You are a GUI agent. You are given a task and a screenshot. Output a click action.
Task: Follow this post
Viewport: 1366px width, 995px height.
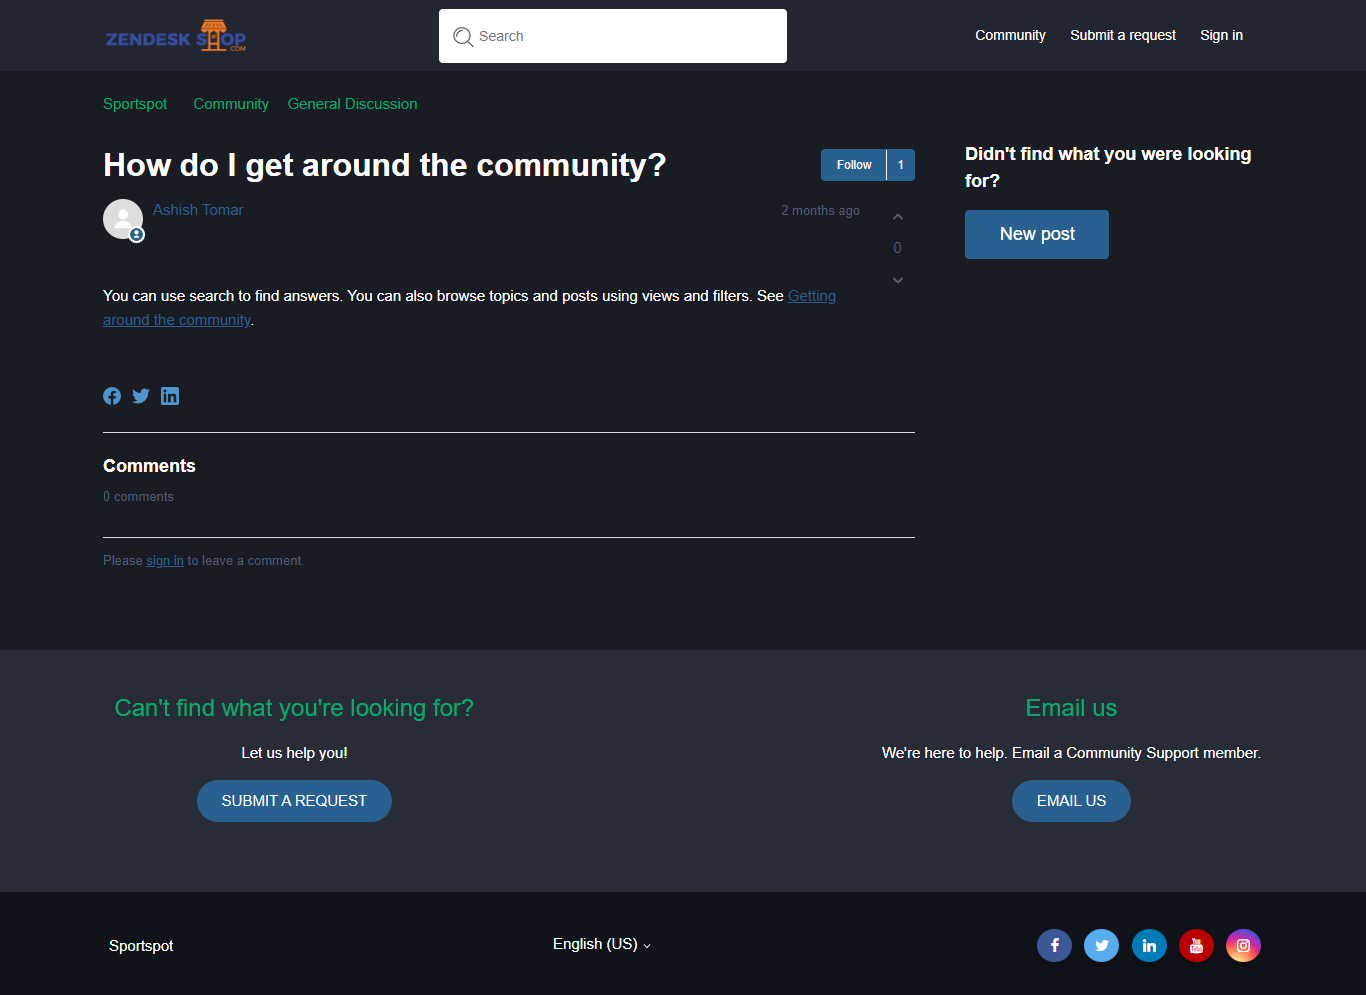pyautogui.click(x=854, y=165)
